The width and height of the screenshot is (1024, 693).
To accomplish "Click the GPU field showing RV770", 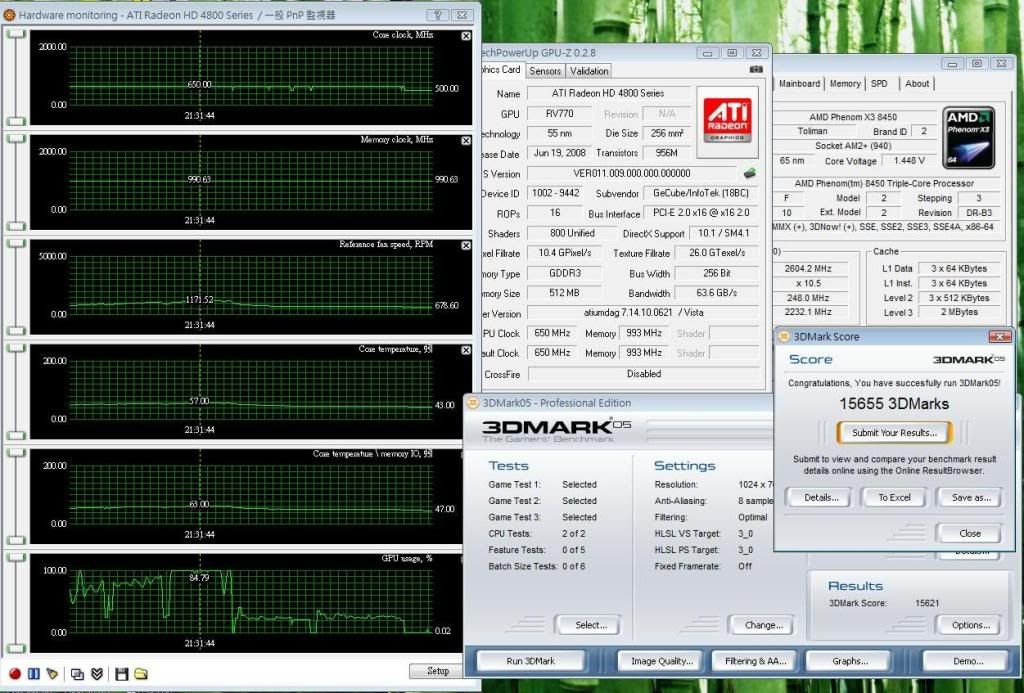I will point(560,114).
